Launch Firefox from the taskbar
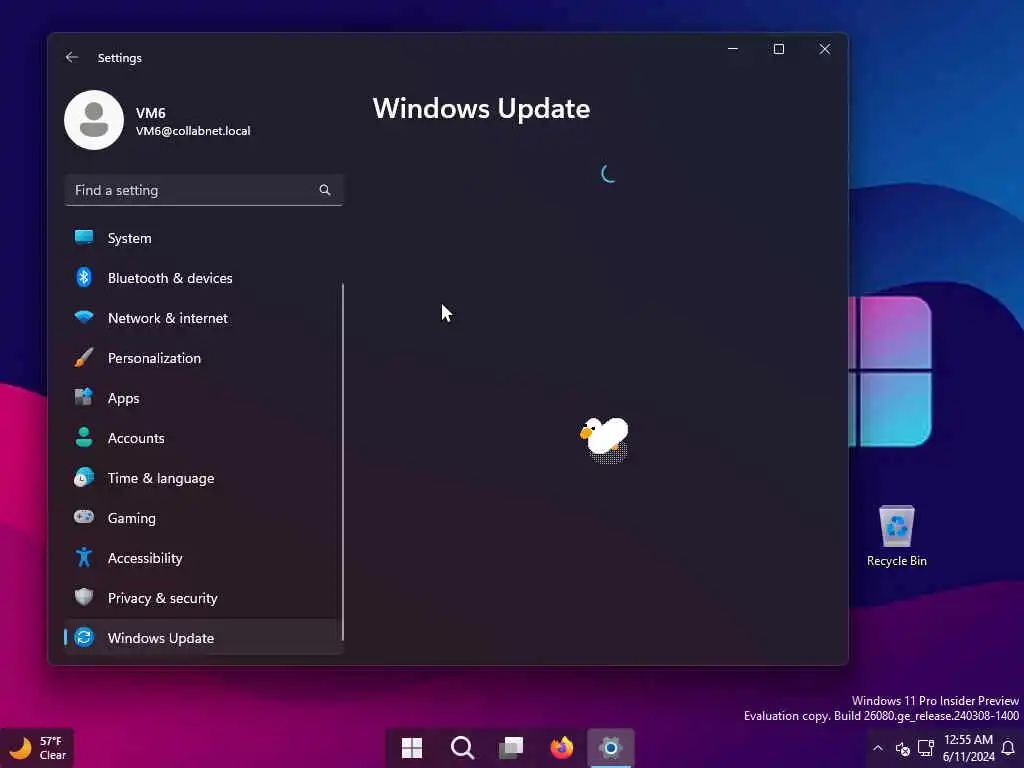The image size is (1024, 768). 562,748
